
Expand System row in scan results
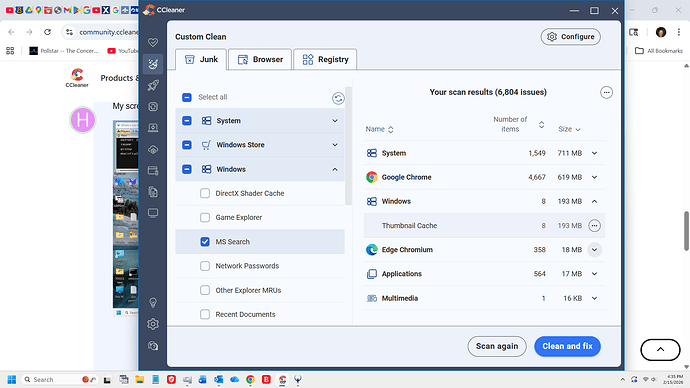[594, 153]
